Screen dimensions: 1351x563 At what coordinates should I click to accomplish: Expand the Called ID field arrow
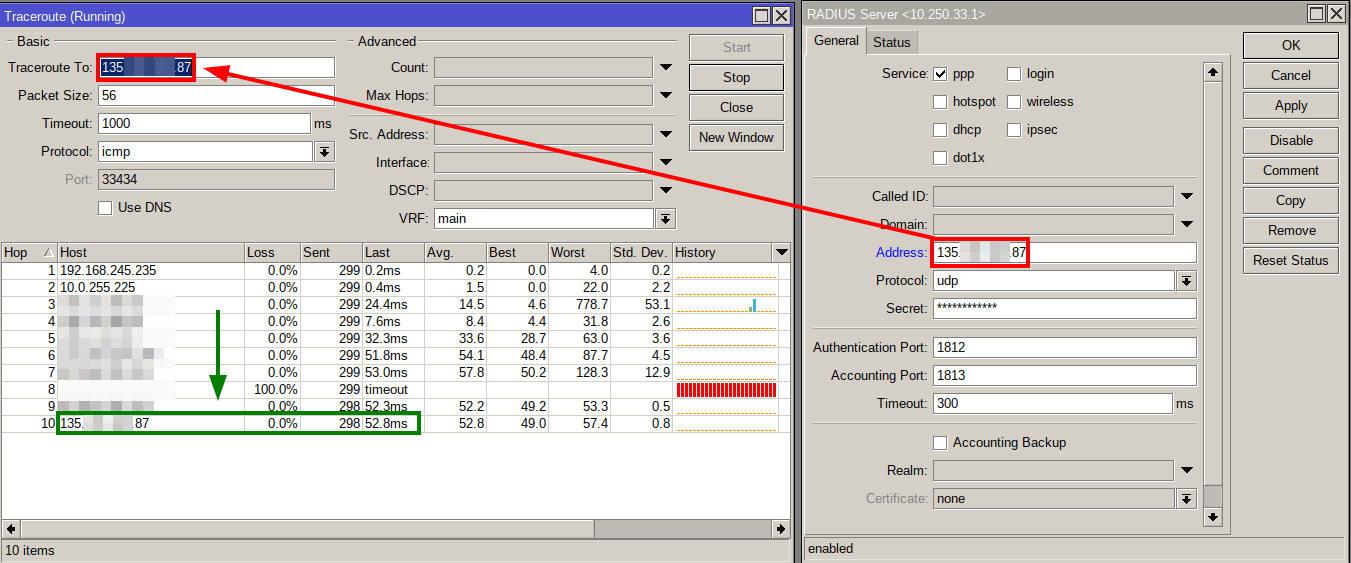pos(1187,197)
